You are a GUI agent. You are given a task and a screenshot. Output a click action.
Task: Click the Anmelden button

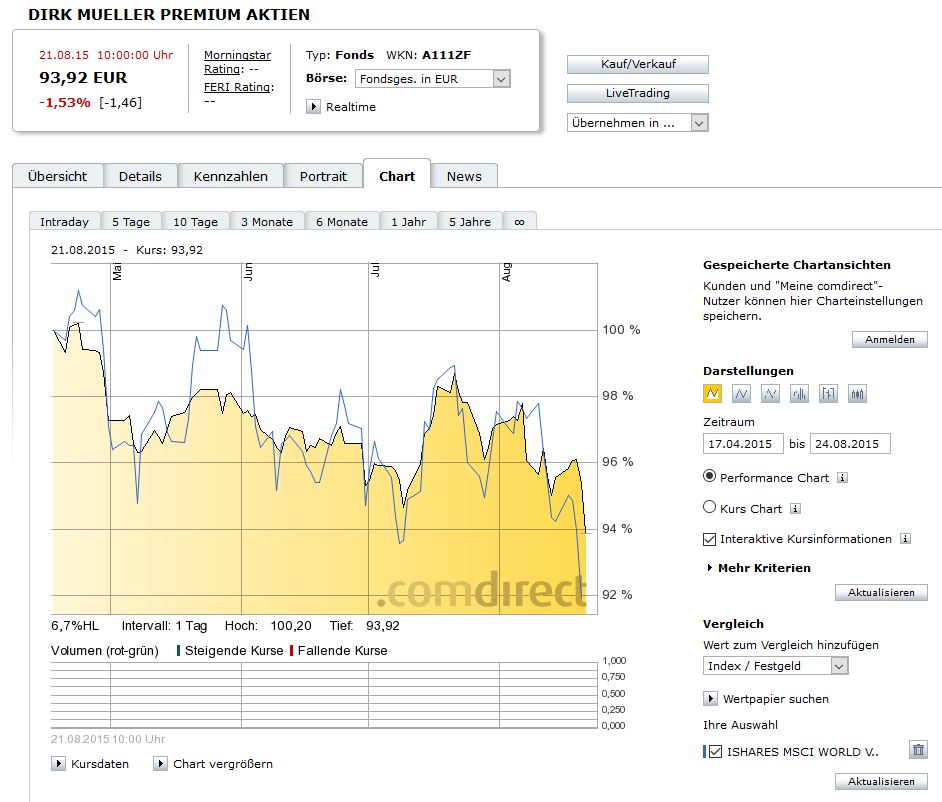[x=890, y=339]
